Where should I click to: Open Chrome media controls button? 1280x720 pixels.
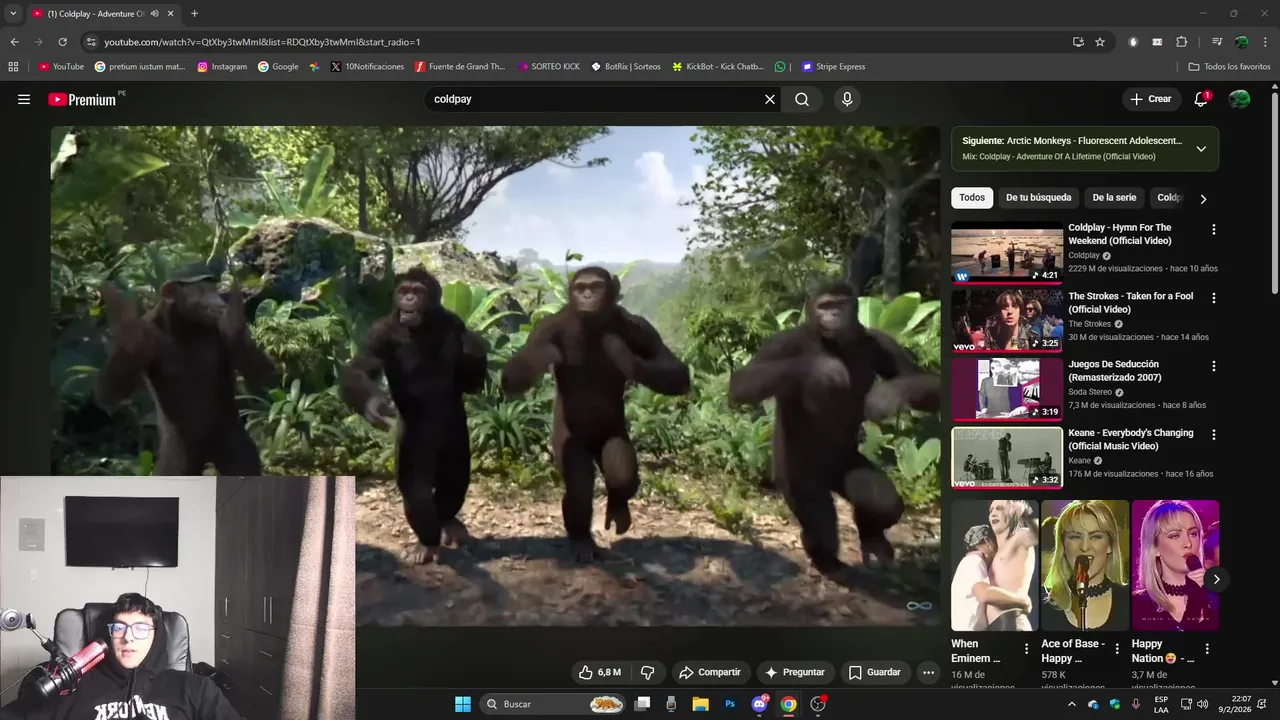pos(1217,42)
